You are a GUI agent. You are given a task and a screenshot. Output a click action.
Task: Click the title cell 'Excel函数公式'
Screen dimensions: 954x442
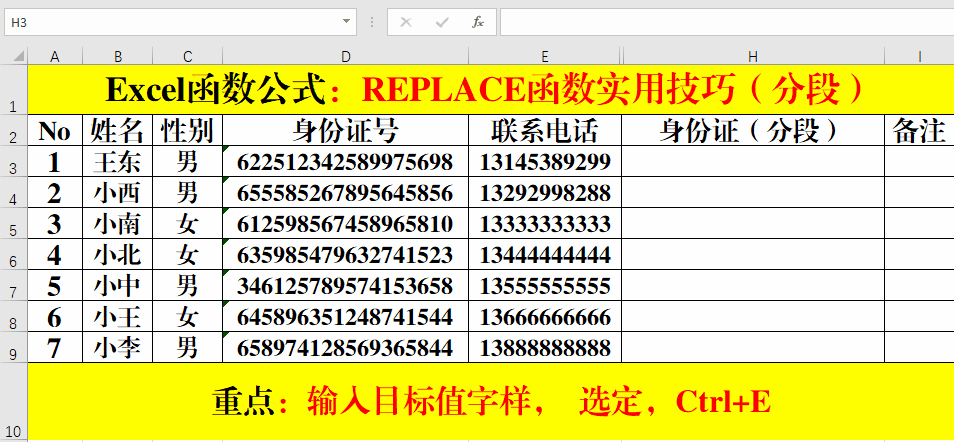(x=490, y=89)
